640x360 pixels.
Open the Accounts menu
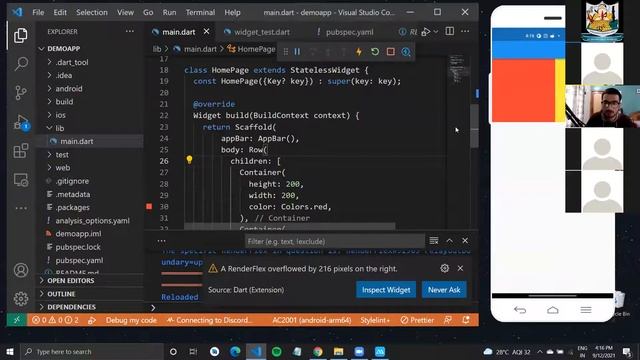click(20, 270)
